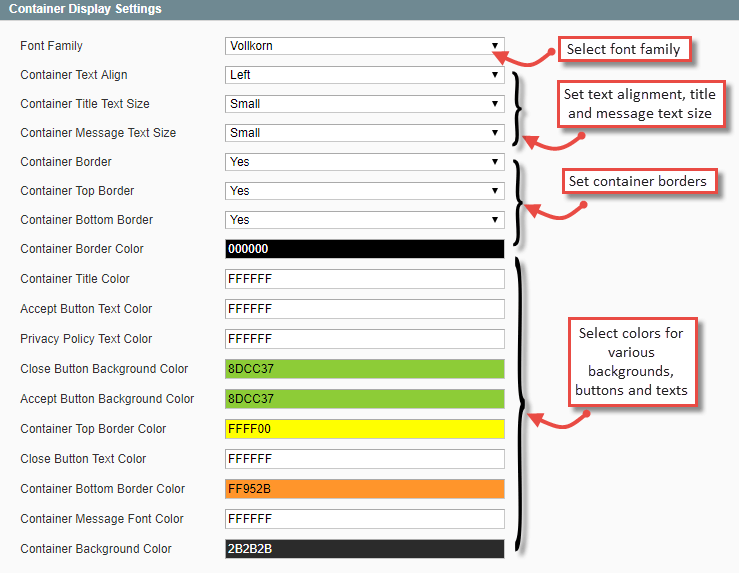The image size is (739, 573).
Task: Select the Close Button Text Color field
Action: 365,459
